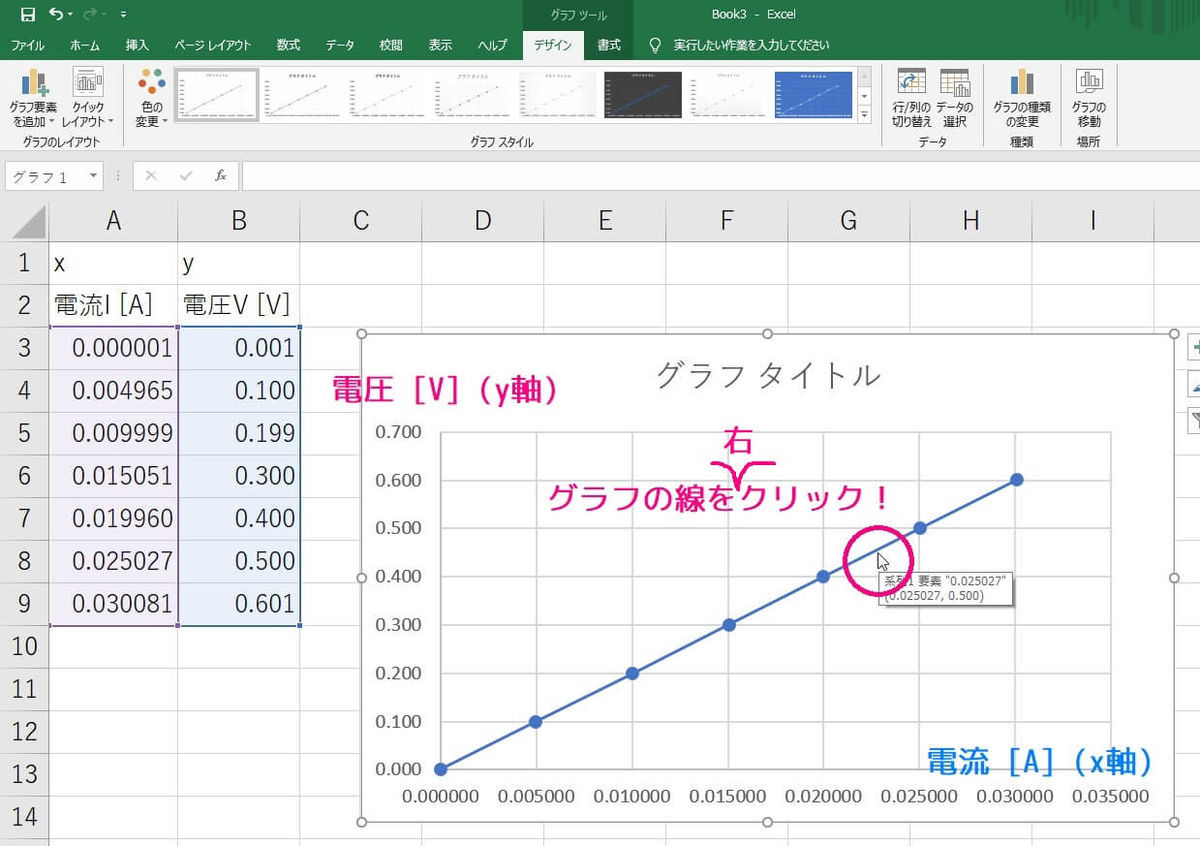Image resolution: width=1200 pixels, height=846 pixels.
Task: Switch to the 挿入 ribbon tab
Action: (x=137, y=45)
